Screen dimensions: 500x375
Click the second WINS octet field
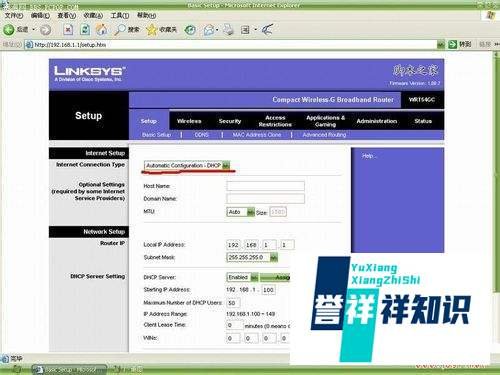251,338
